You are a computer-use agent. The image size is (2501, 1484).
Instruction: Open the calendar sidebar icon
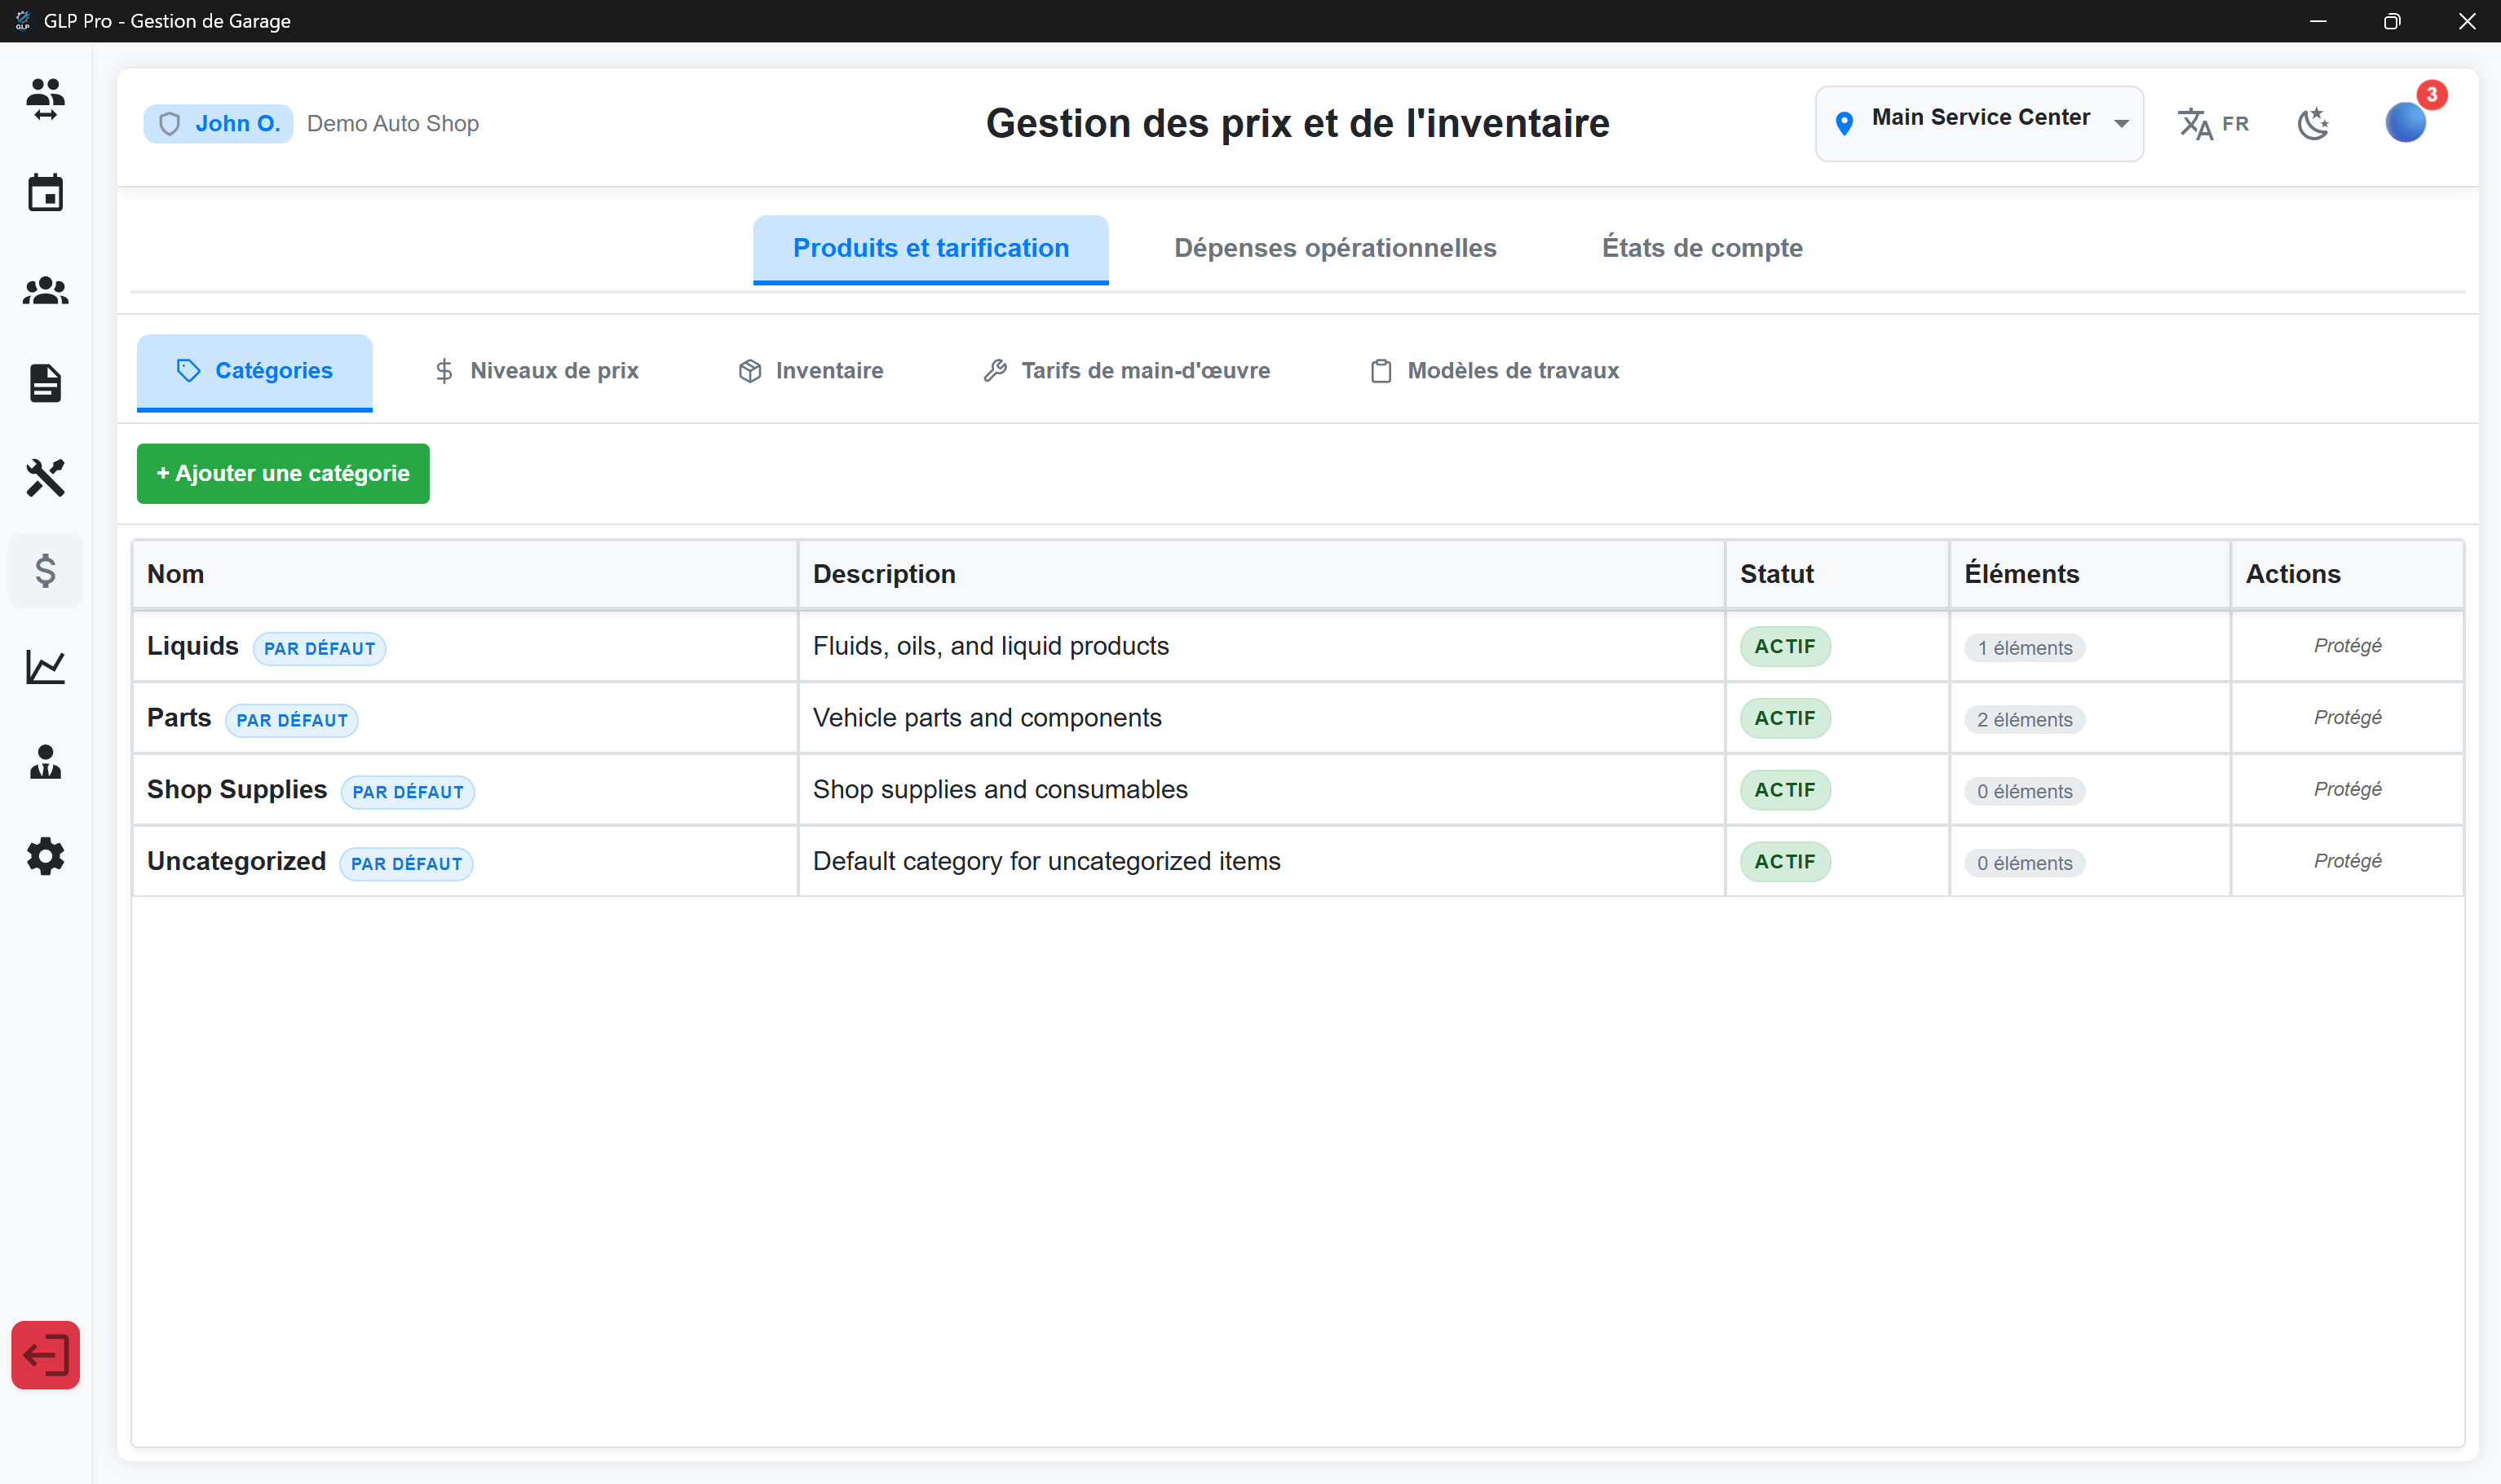coord(45,193)
